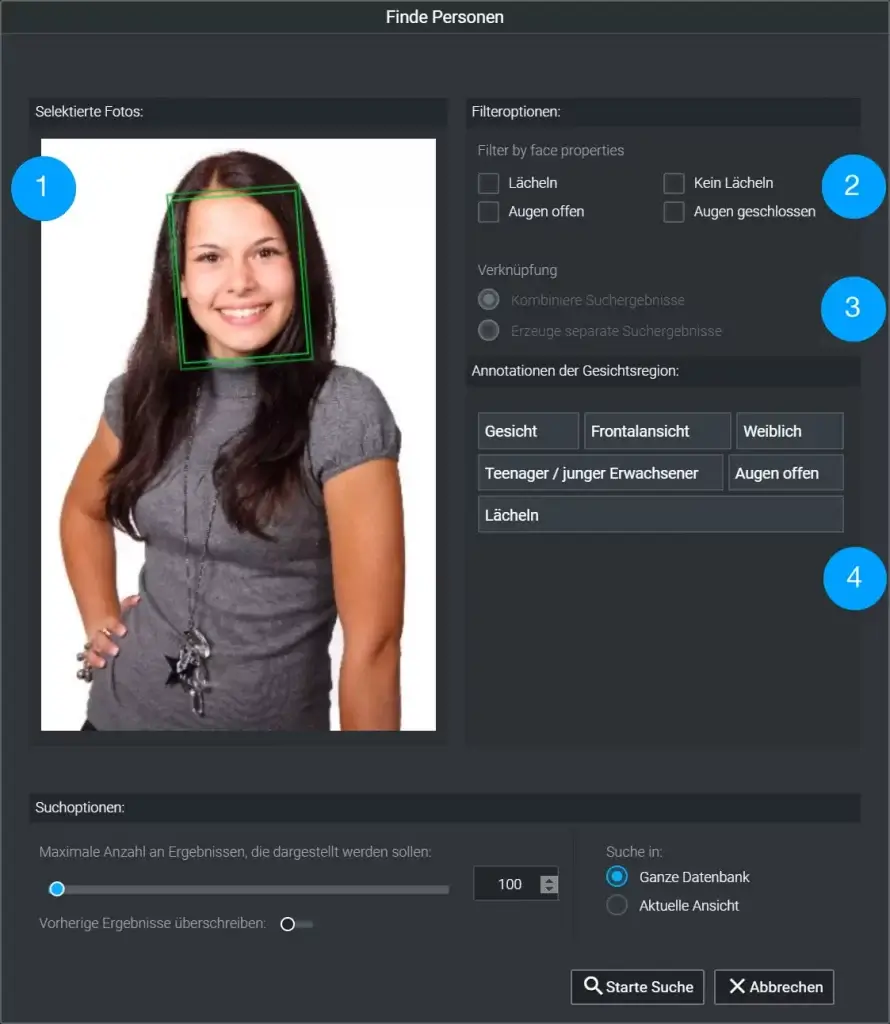
Task: Choose Erzeuge separate Suchergebnisse option
Action: (x=488, y=331)
